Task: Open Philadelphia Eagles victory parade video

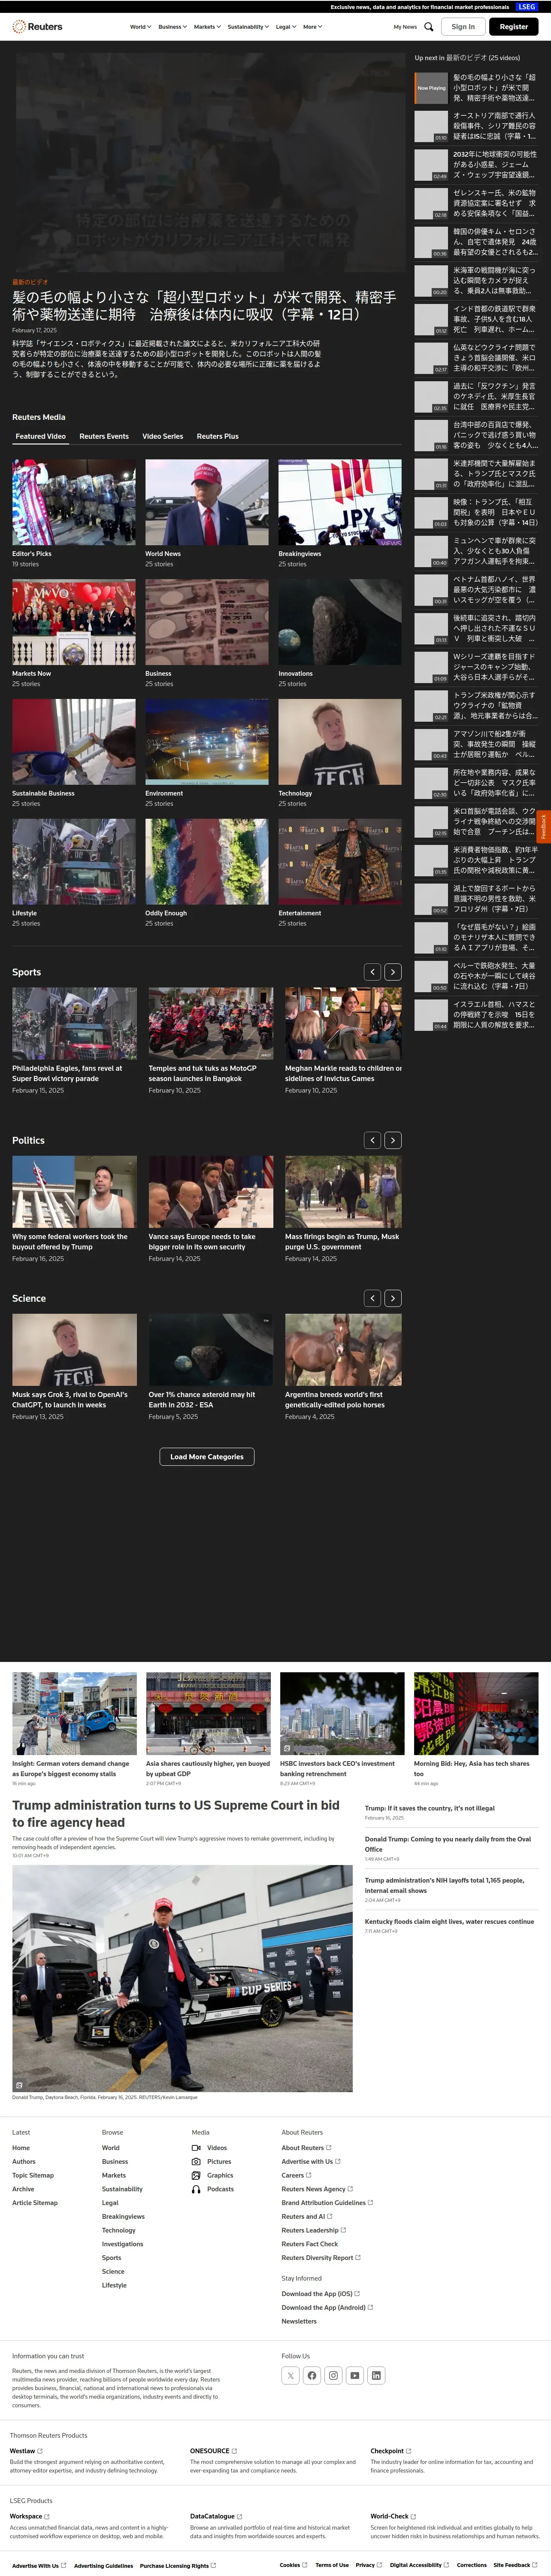Action: click(x=74, y=1024)
